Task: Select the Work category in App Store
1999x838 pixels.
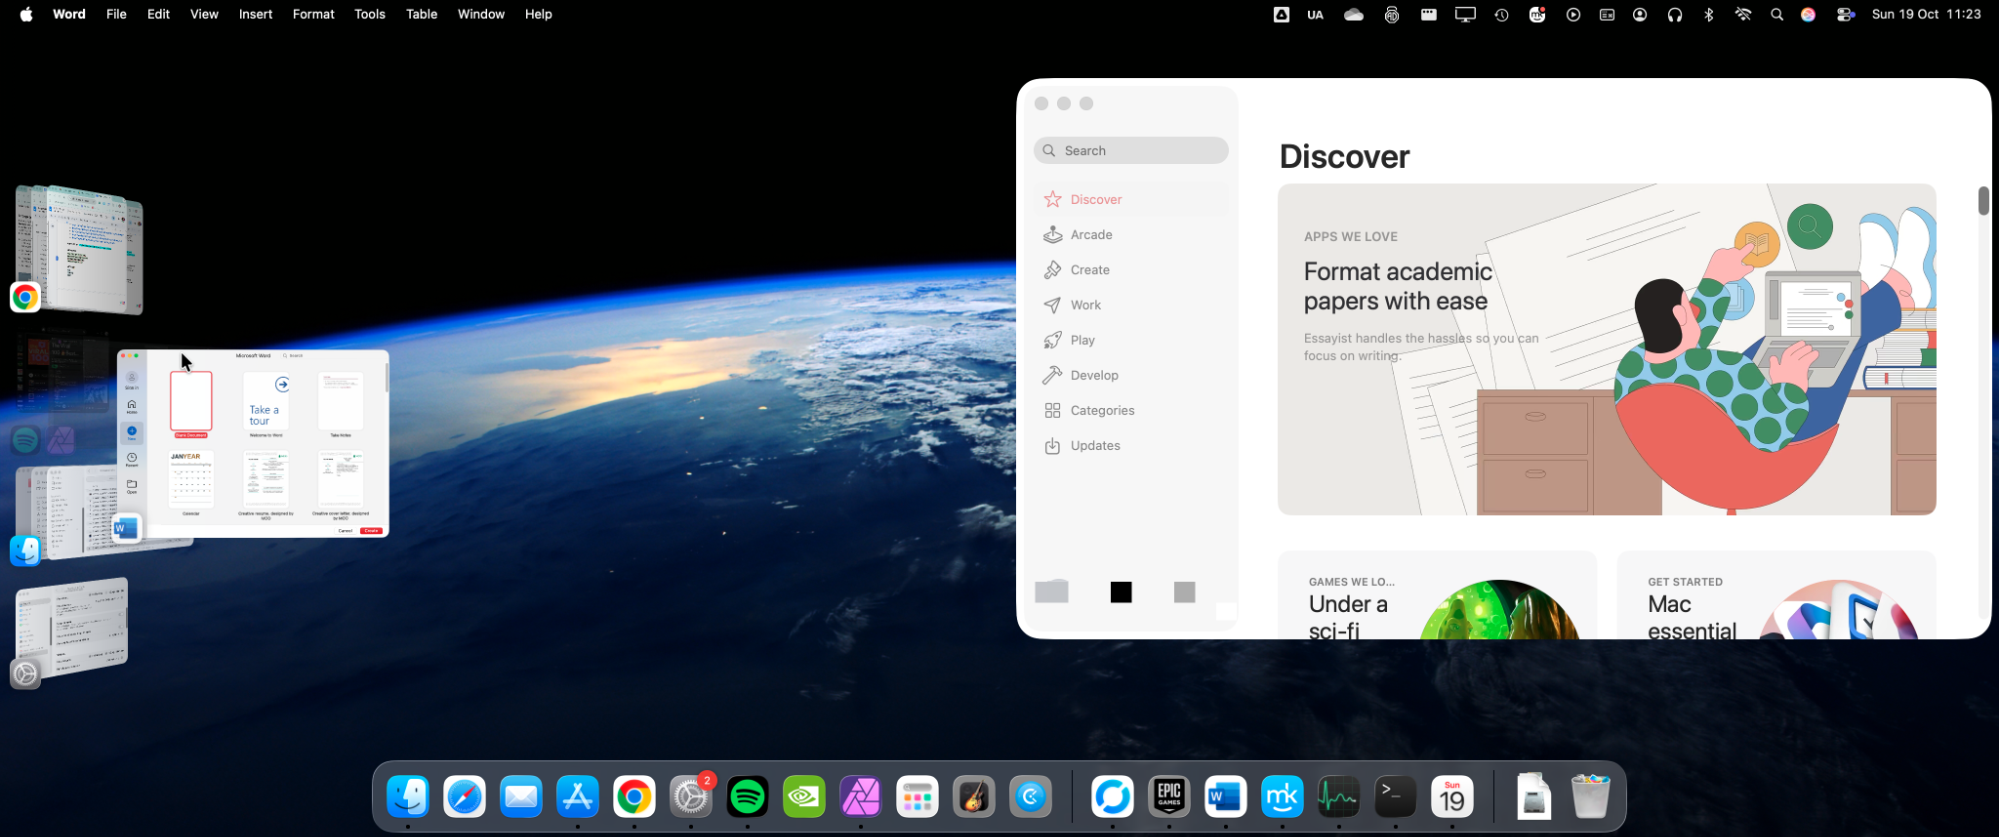Action: point(1132,305)
